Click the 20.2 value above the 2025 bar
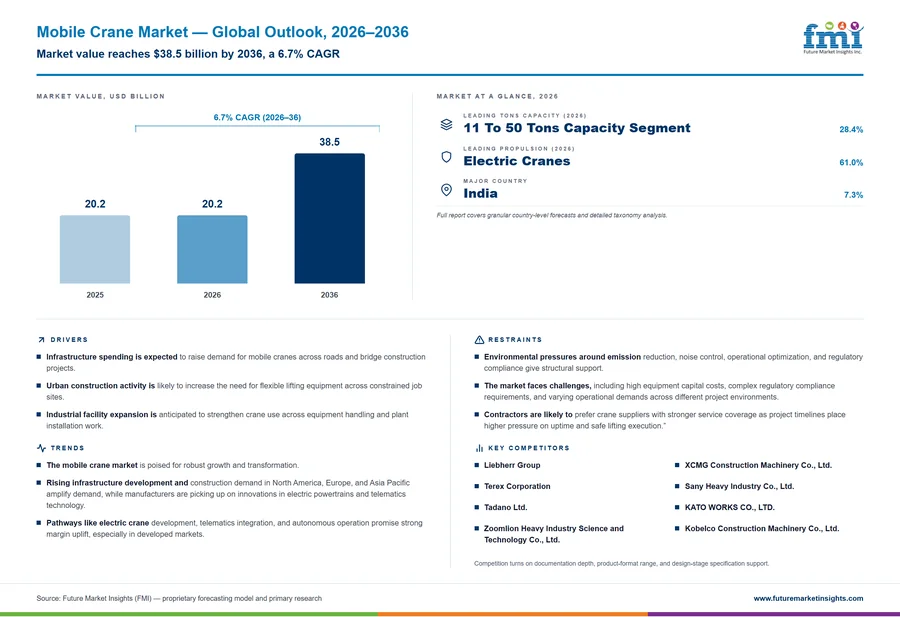Image resolution: width=900 pixels, height=617 pixels. click(95, 204)
